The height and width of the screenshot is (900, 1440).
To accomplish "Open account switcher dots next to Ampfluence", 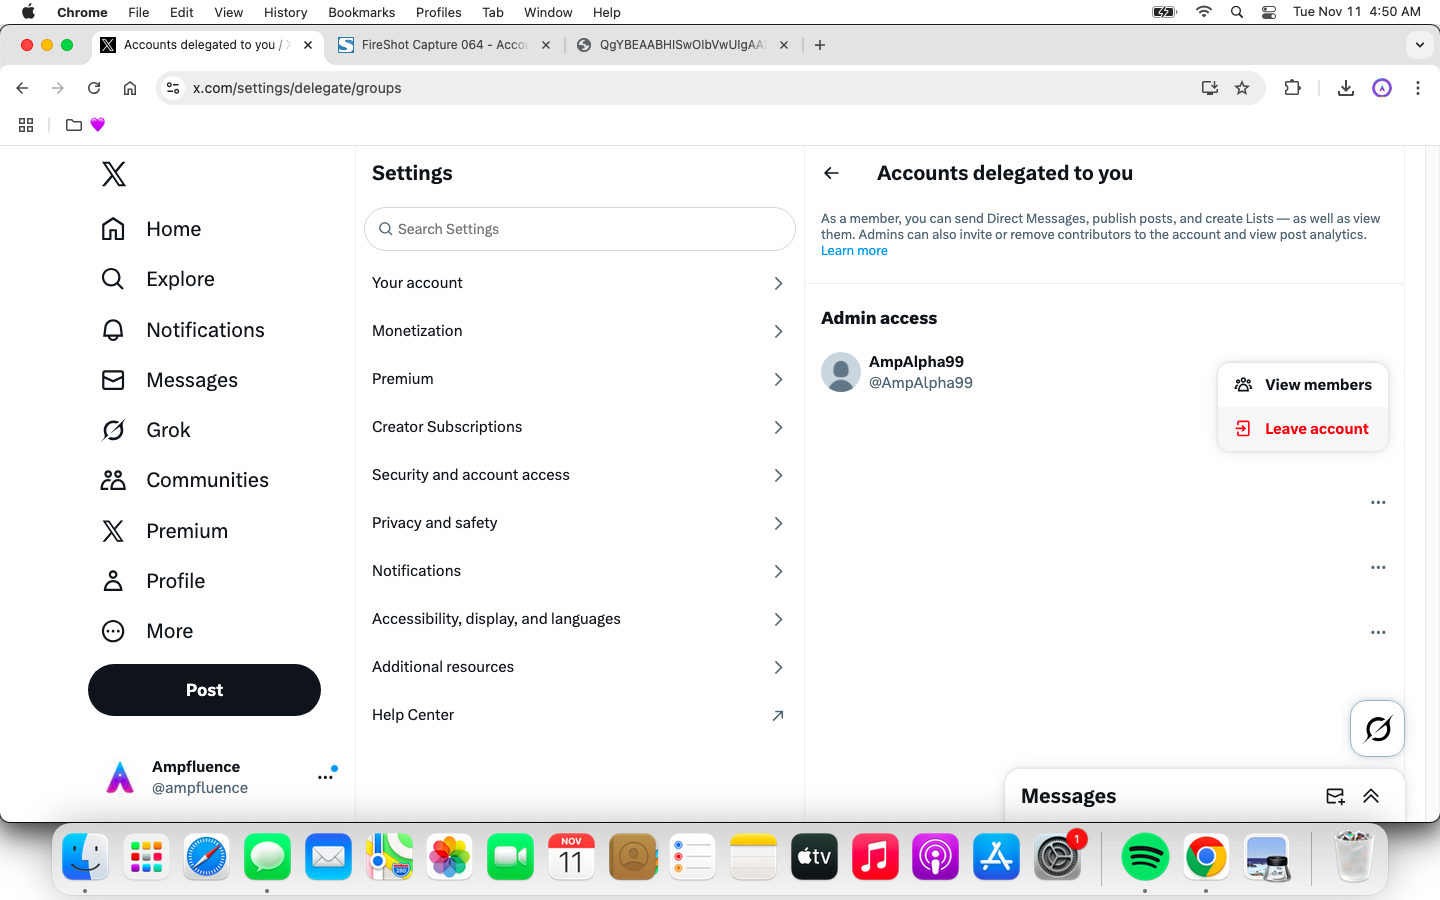I will (x=325, y=777).
